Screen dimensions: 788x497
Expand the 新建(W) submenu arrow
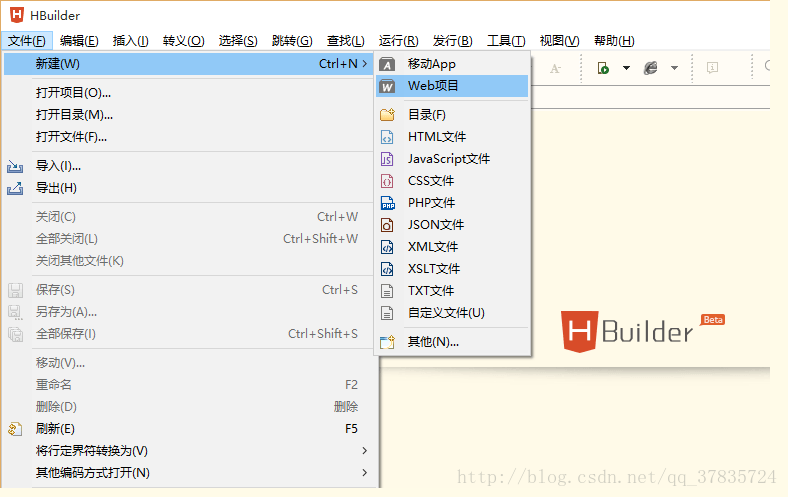click(x=365, y=64)
